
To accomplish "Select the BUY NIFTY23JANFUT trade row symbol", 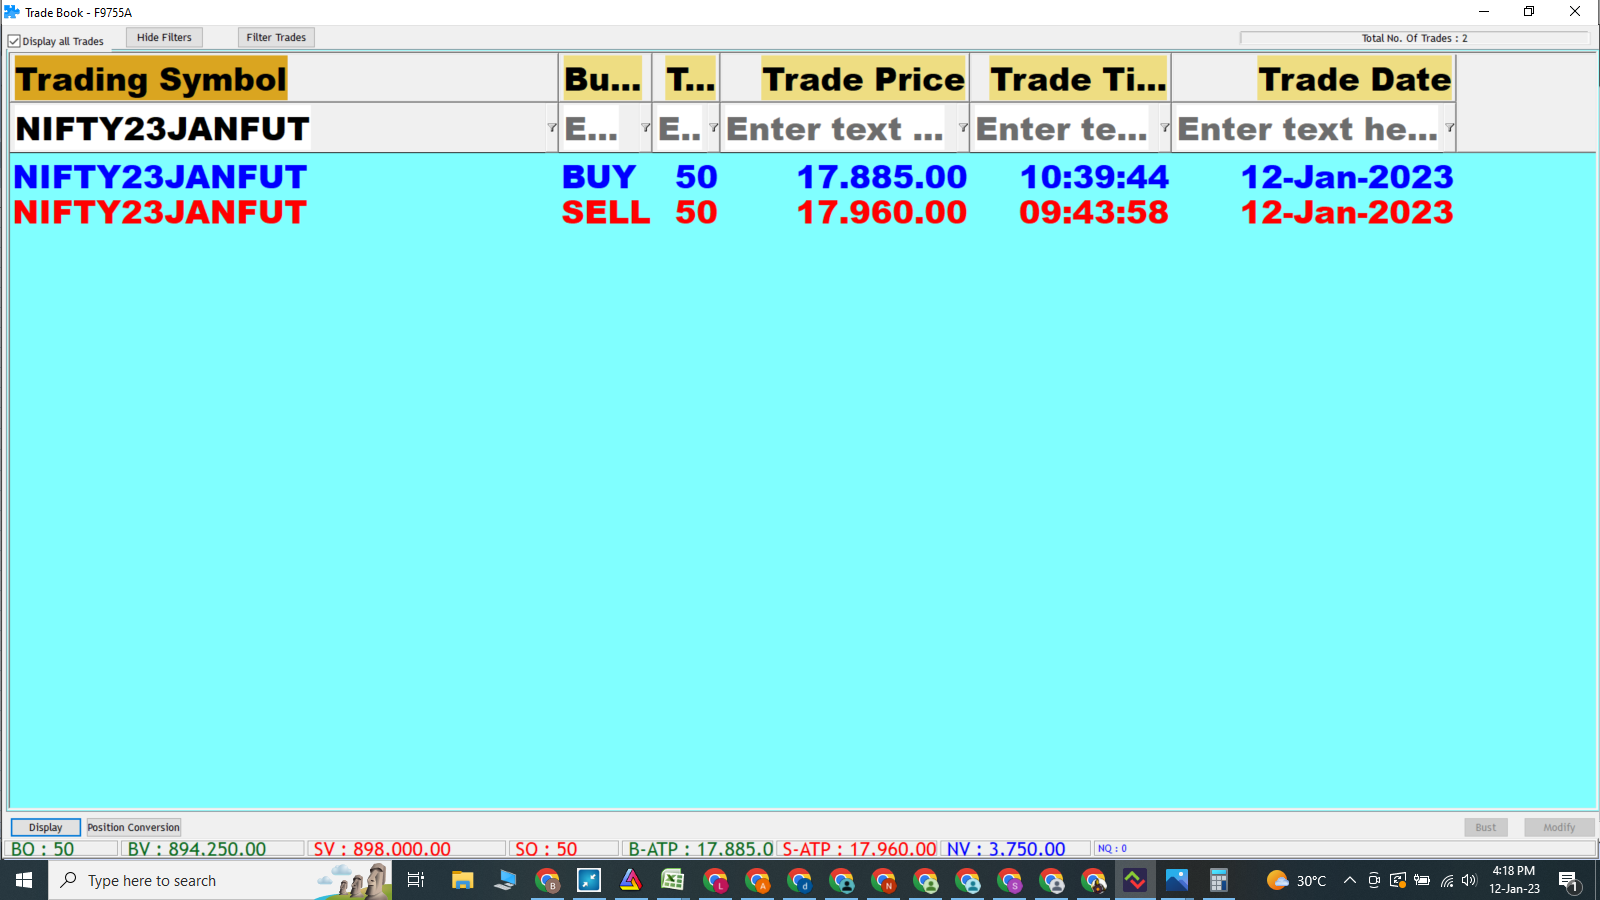I will (x=160, y=177).
